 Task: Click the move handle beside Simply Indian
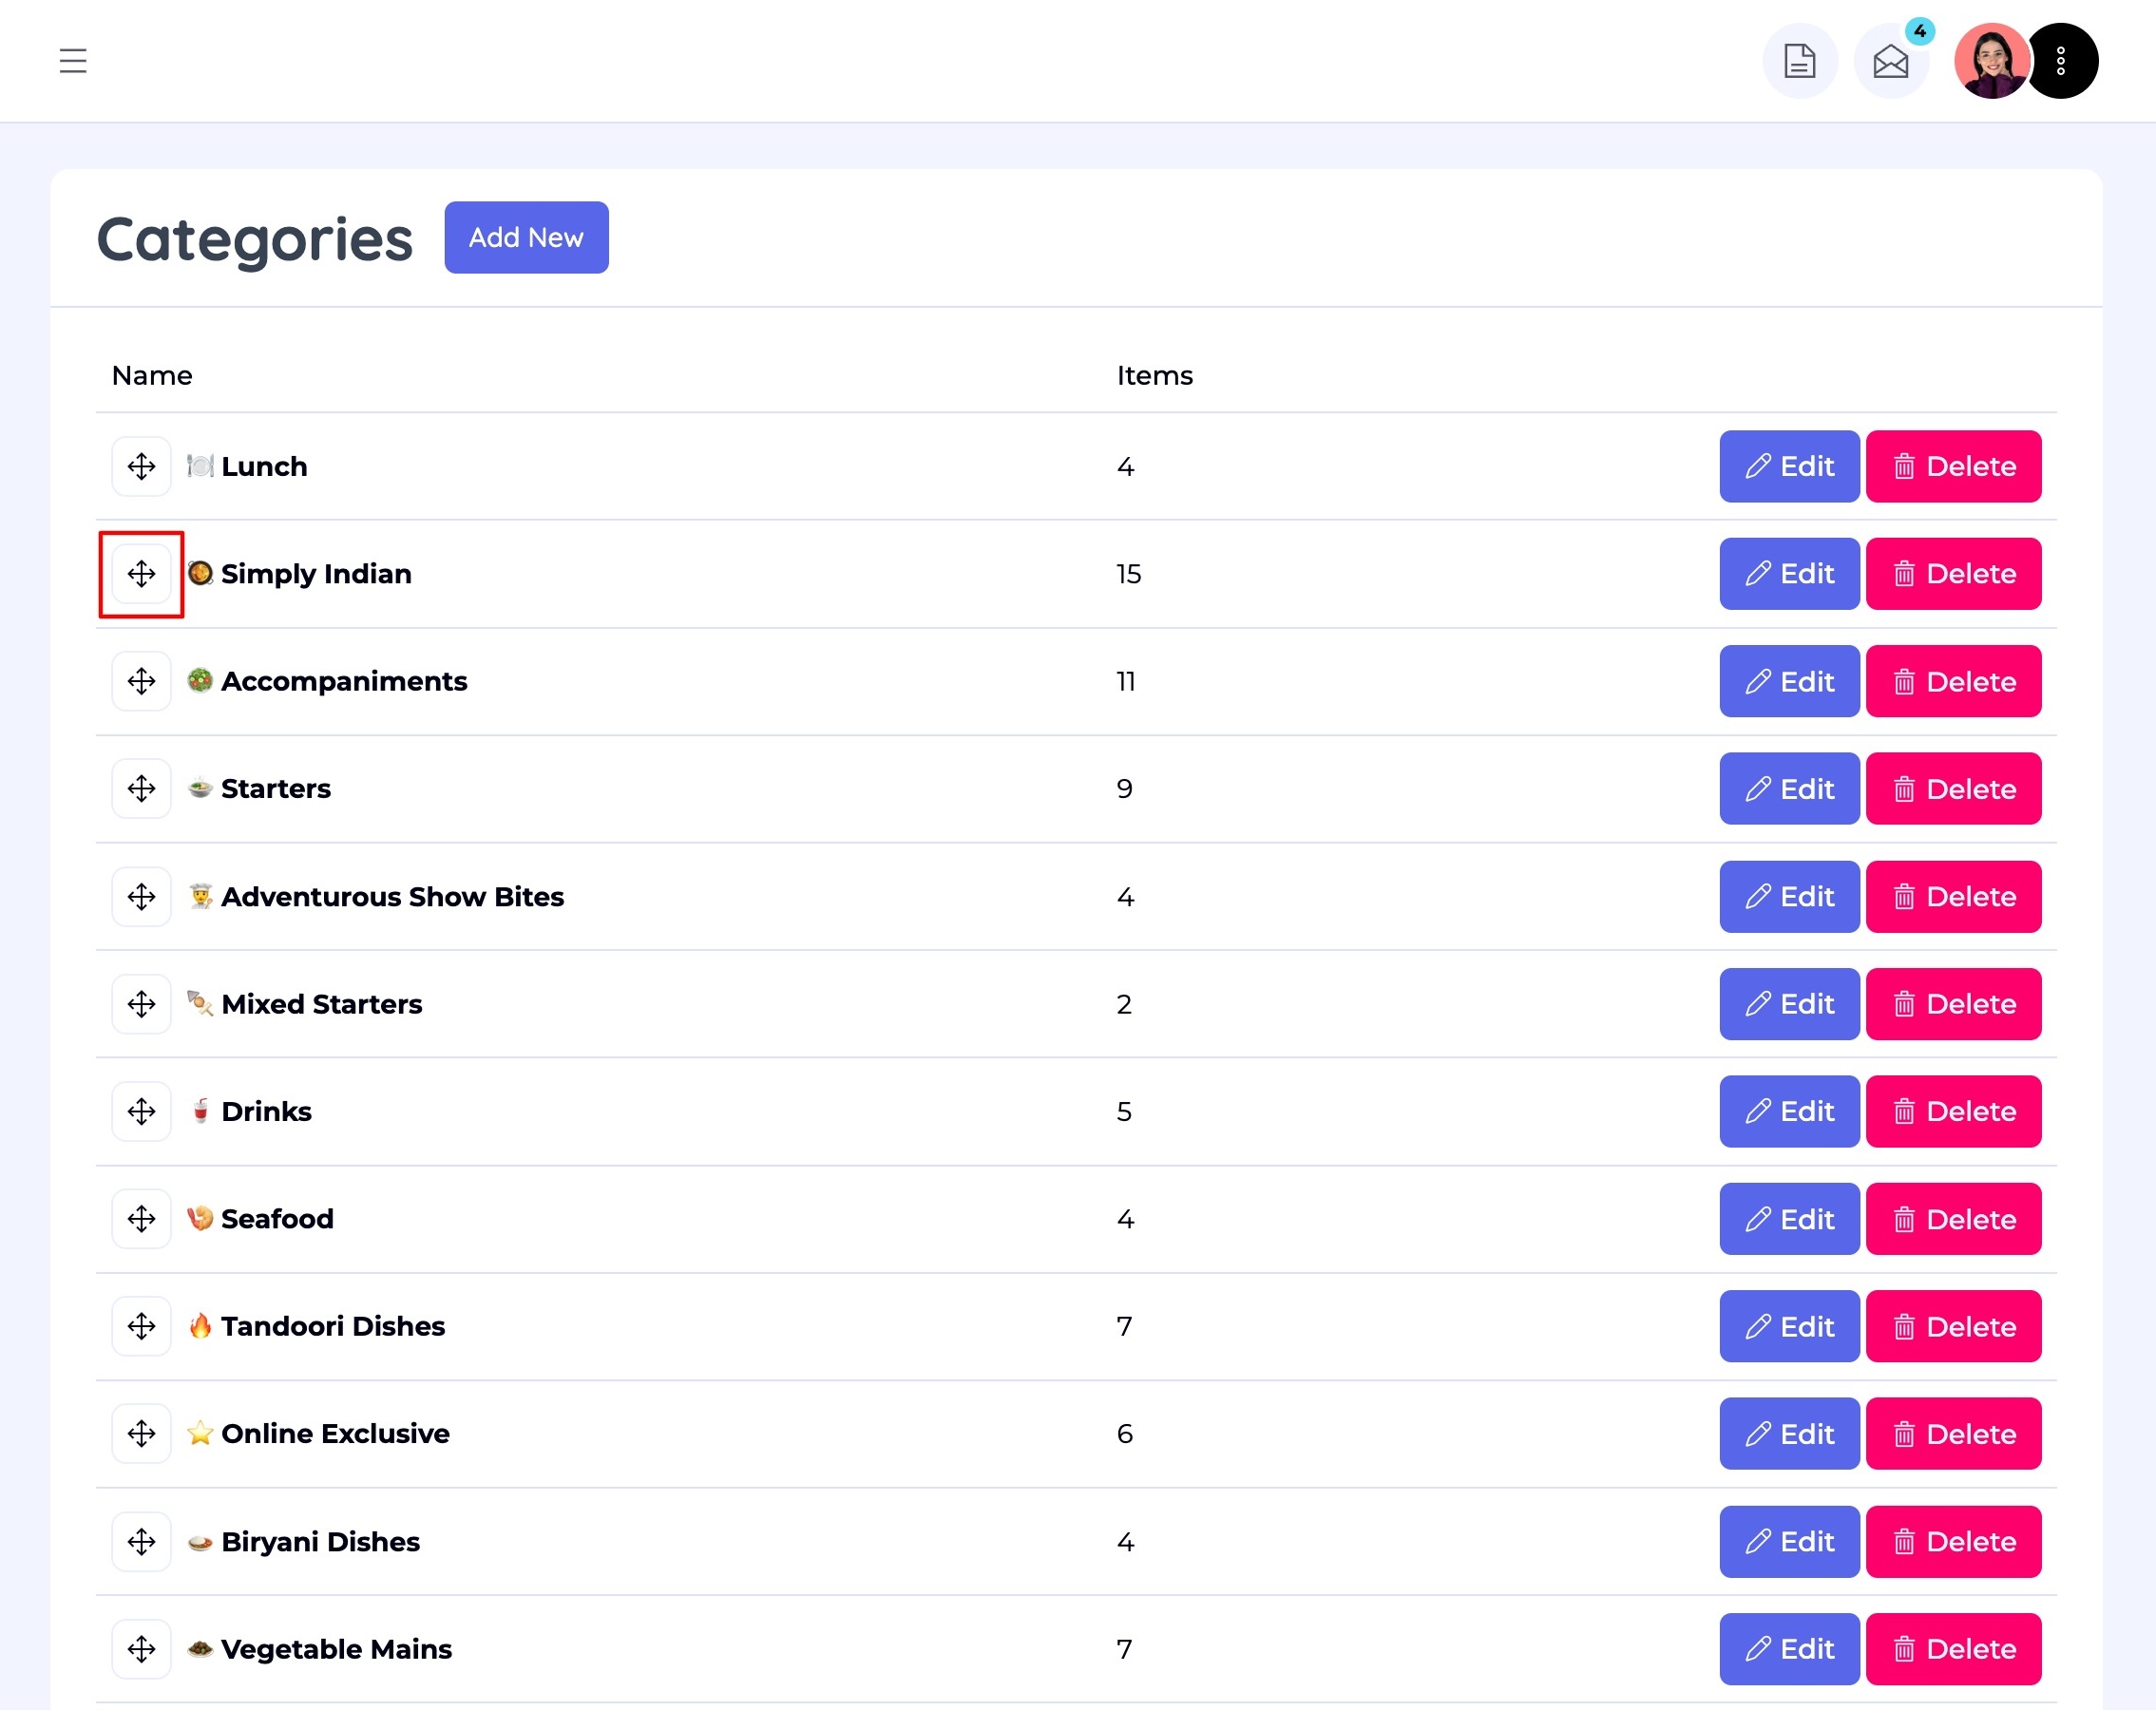142,574
